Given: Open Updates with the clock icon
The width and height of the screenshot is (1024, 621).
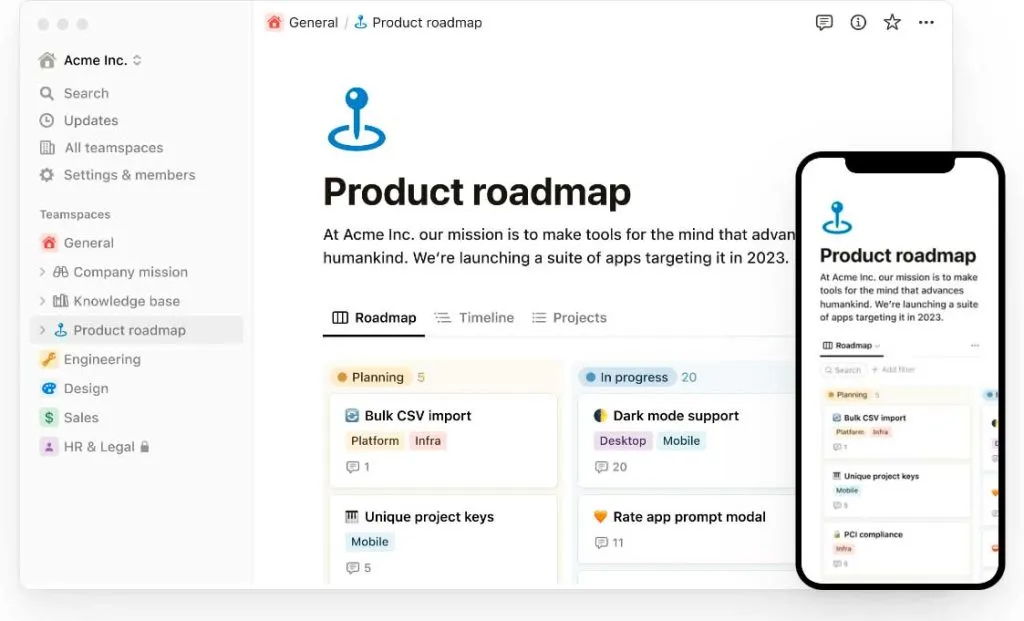Looking at the screenshot, I should click(x=46, y=121).
